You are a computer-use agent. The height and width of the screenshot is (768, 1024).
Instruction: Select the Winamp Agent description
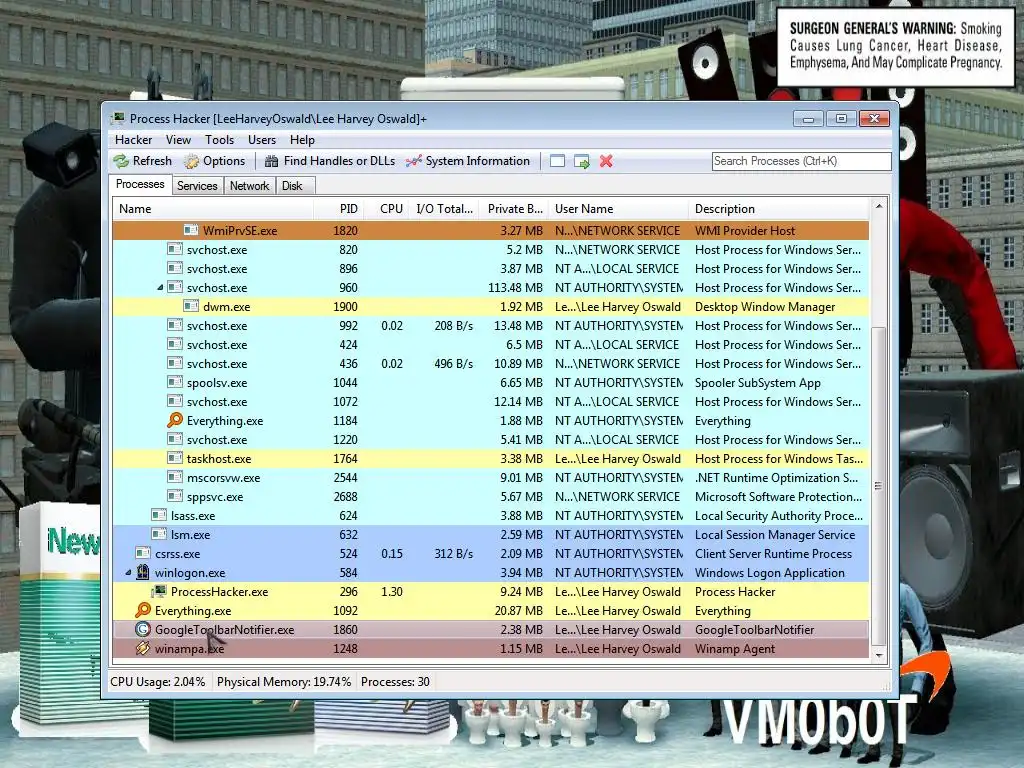click(x=735, y=648)
